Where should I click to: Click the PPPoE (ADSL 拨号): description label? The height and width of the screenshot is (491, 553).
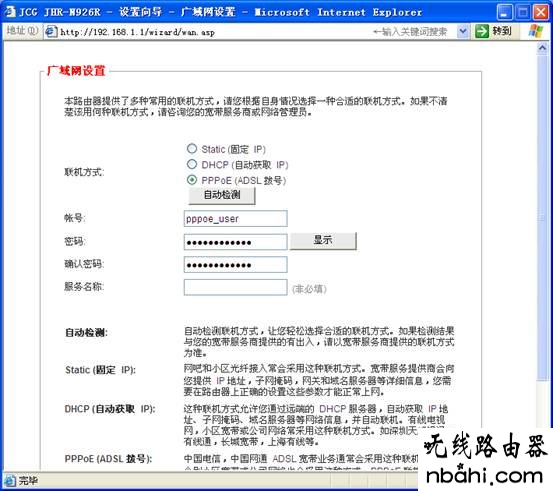[x=109, y=459]
